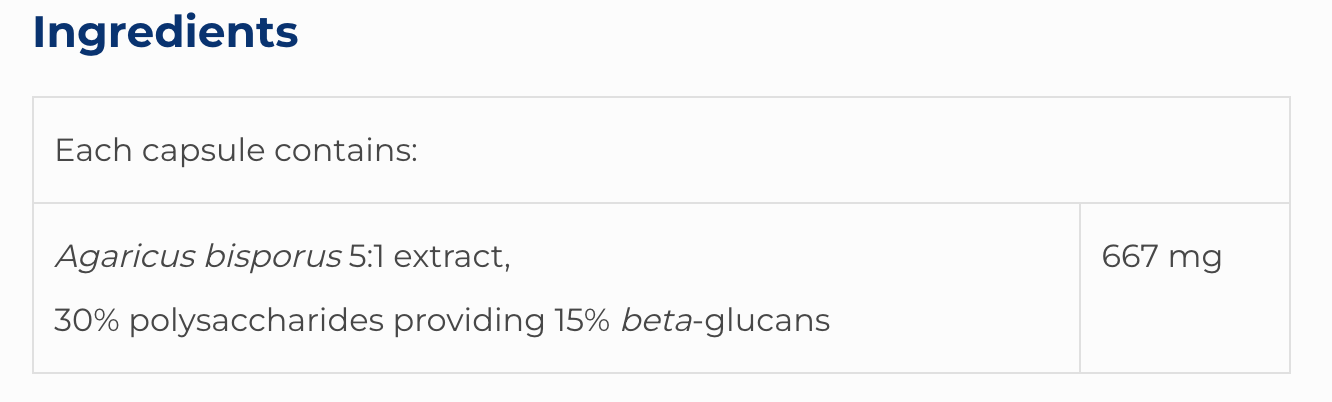Click the word "glucans"
1332x402 pixels.
coord(767,321)
